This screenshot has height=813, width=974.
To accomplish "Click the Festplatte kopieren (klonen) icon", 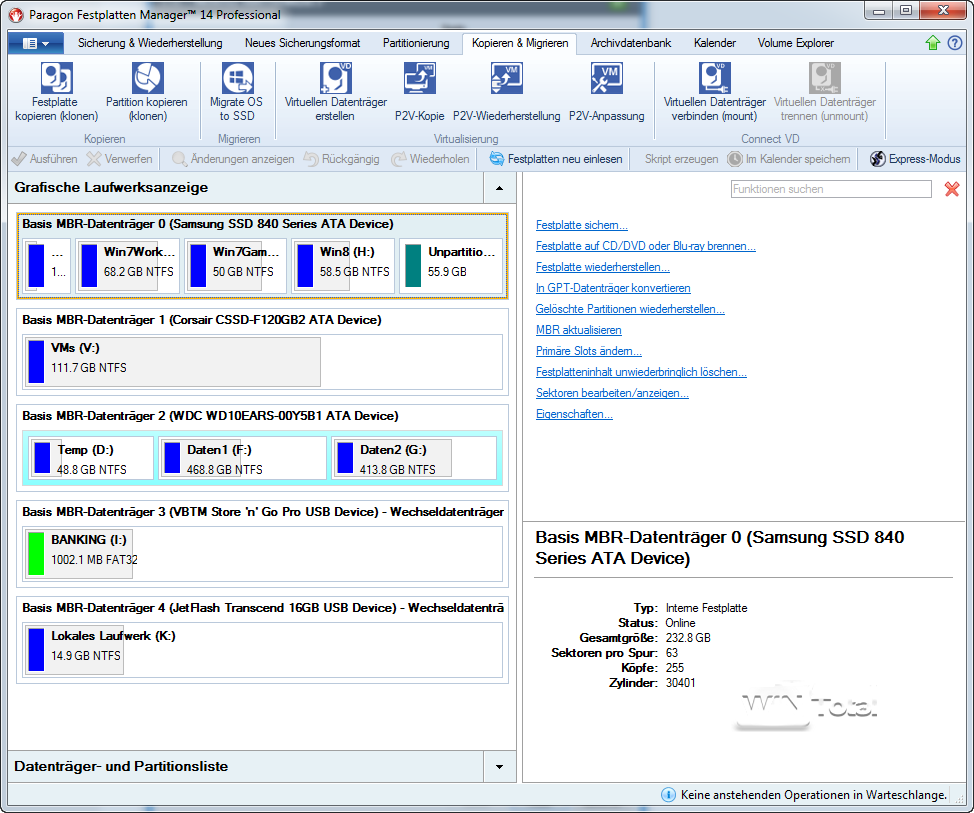I will 56,79.
